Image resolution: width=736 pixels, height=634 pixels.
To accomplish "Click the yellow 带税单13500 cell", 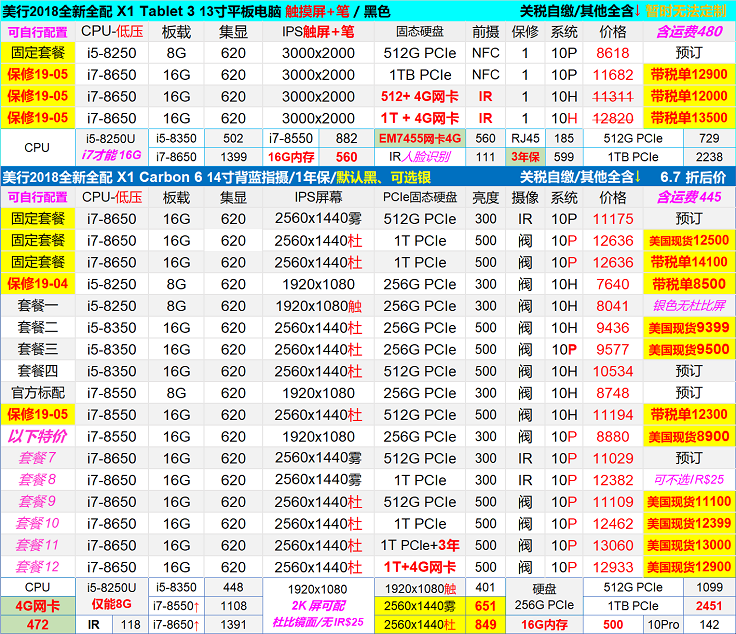I will click(688, 117).
